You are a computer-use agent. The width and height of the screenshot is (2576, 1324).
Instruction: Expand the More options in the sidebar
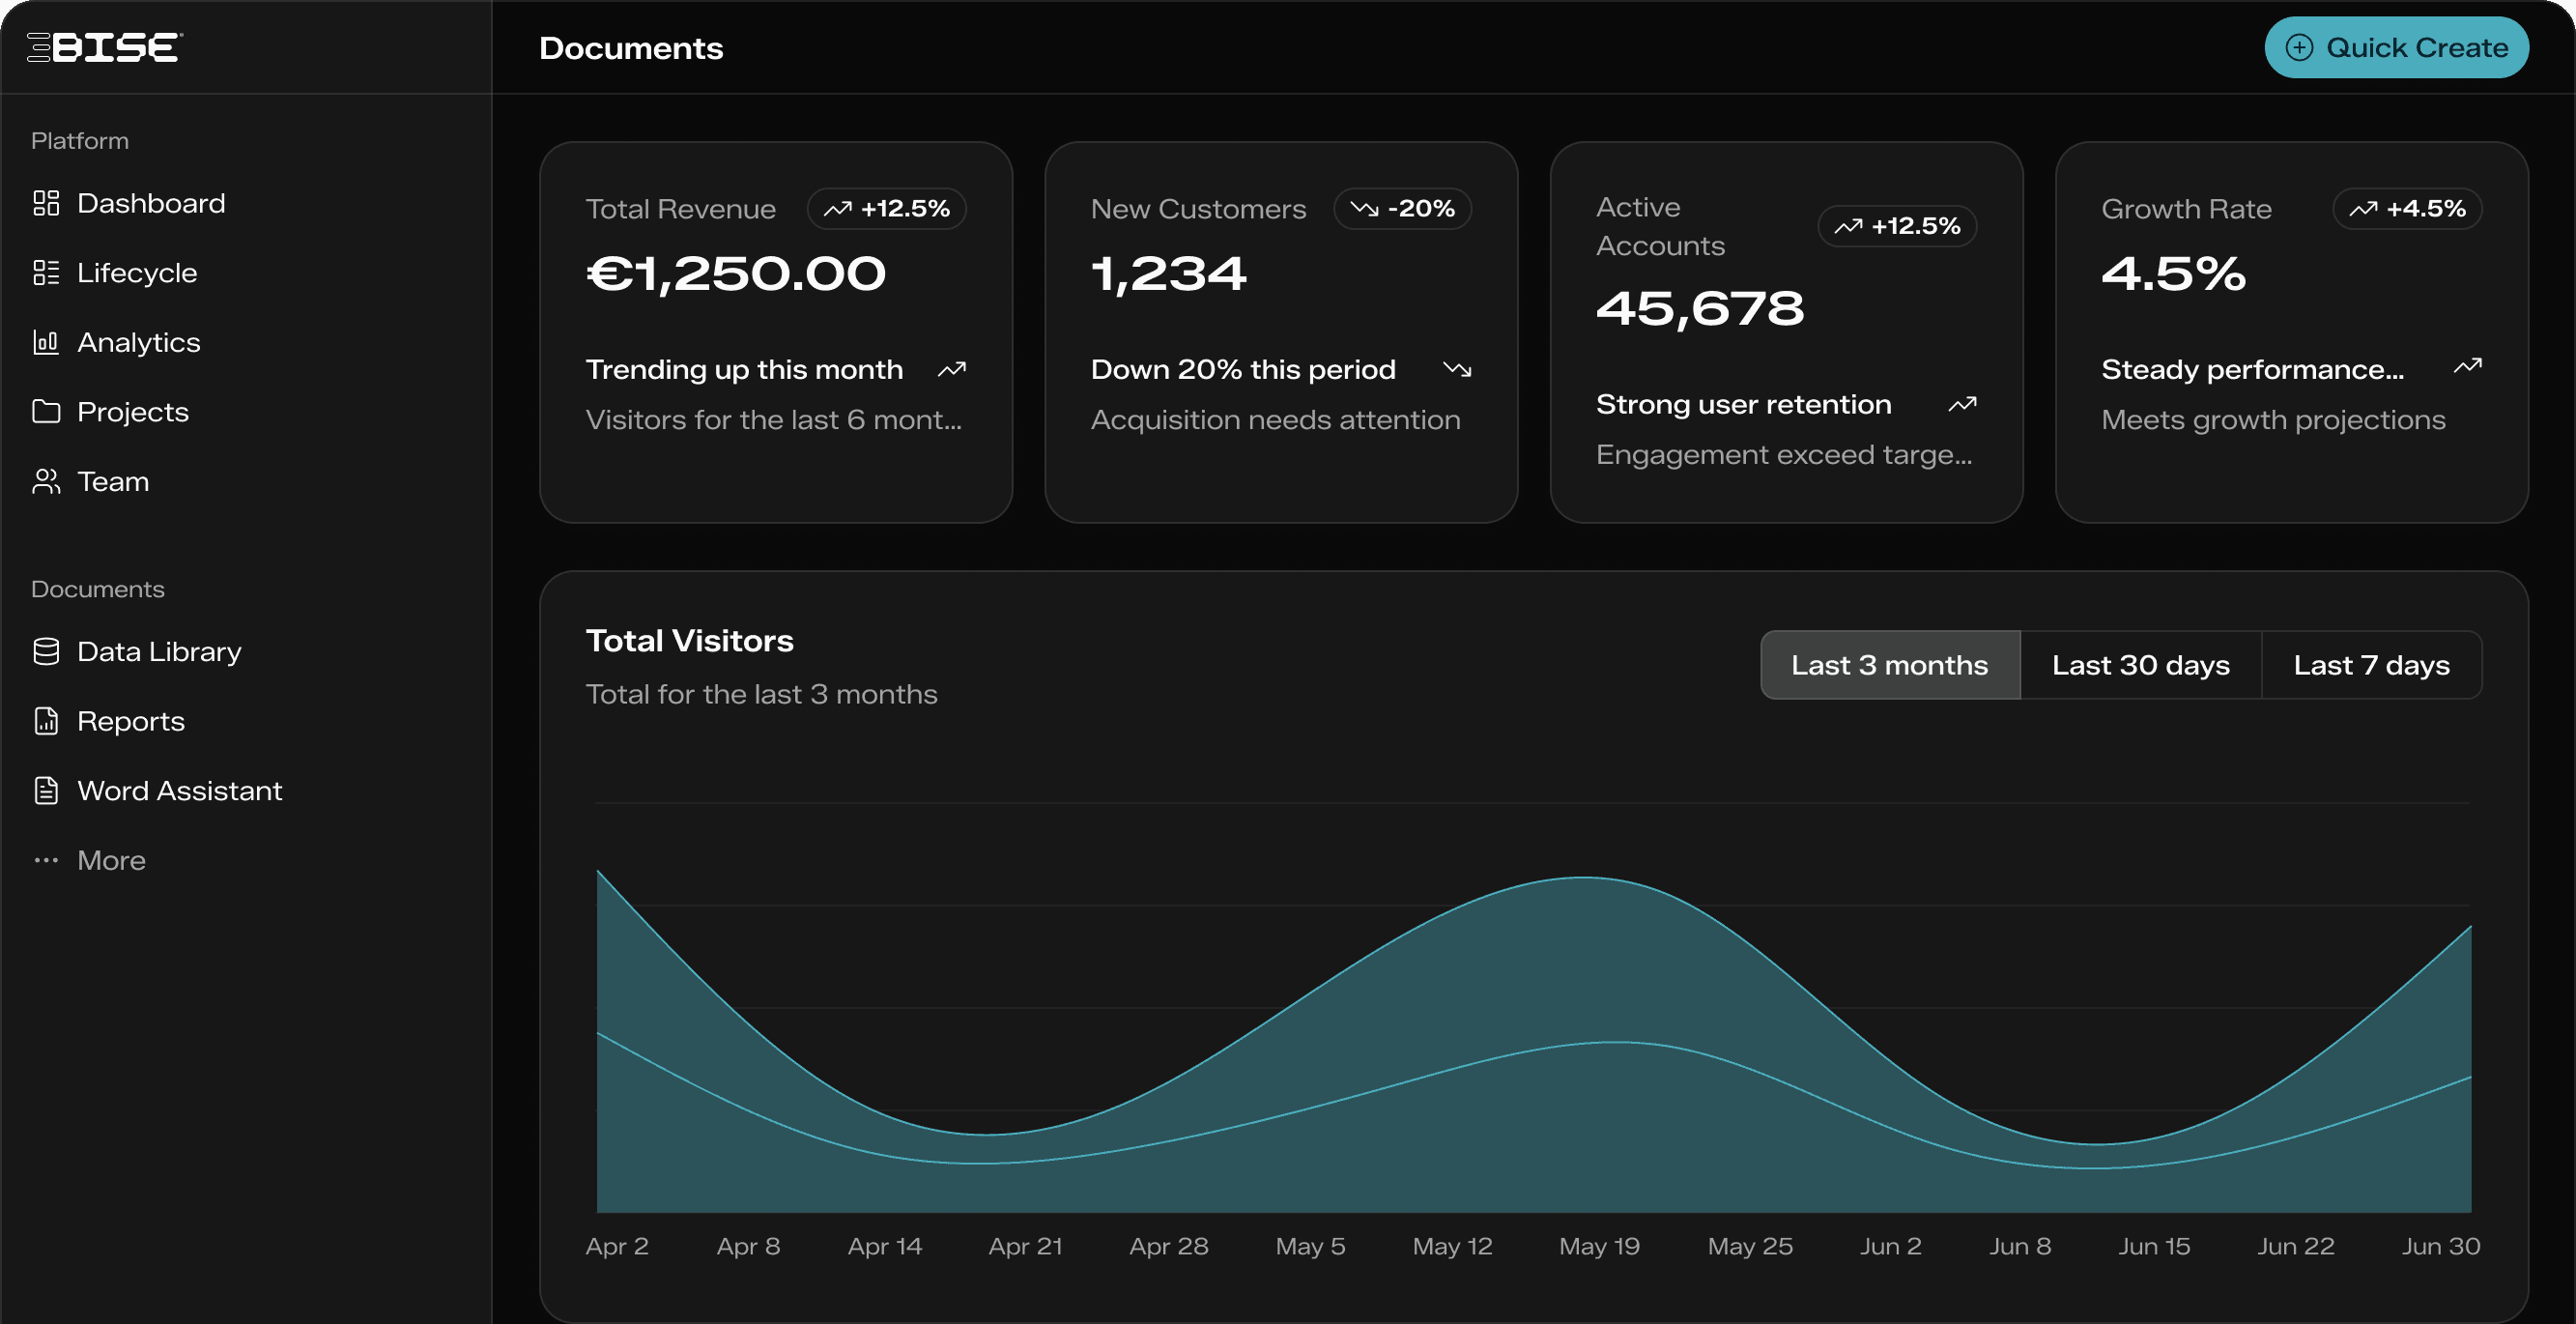coord(110,860)
